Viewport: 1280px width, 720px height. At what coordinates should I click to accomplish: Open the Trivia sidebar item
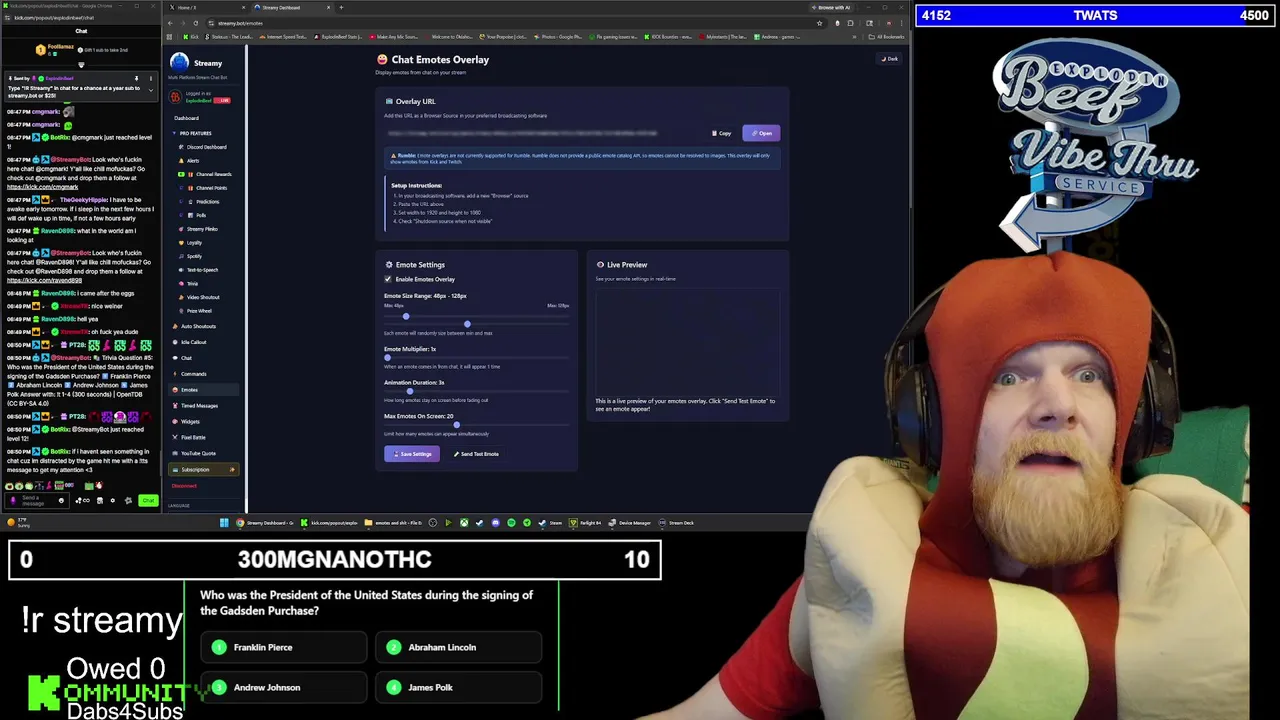pos(192,283)
